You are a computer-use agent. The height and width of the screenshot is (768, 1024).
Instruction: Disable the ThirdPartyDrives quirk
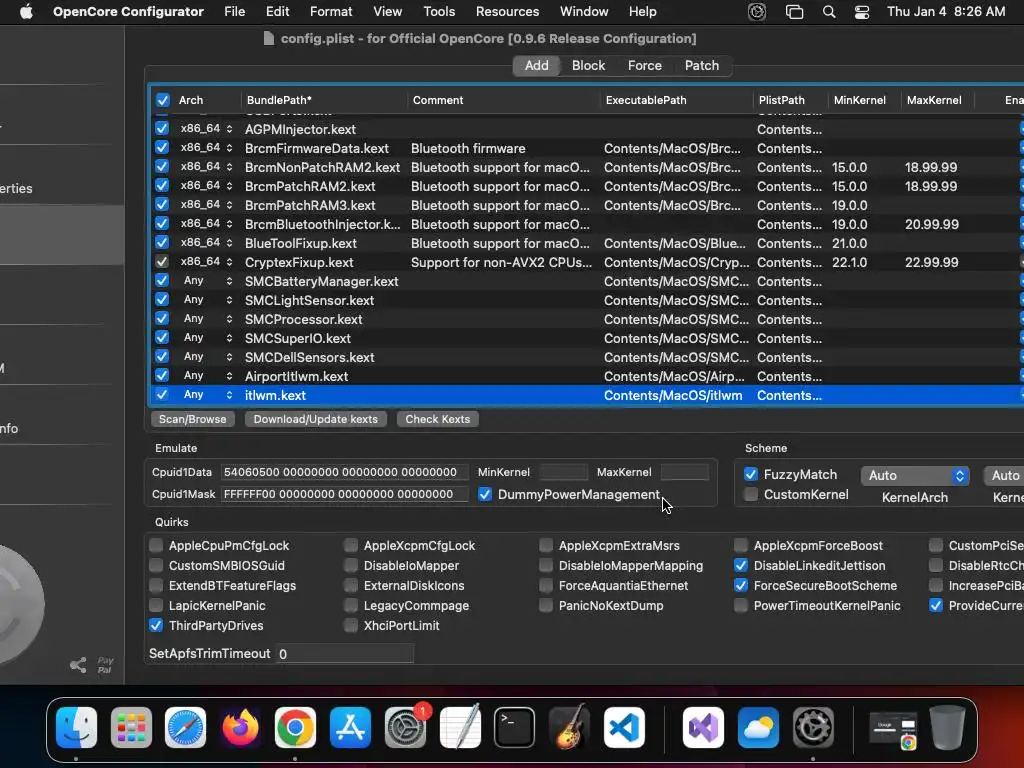156,626
